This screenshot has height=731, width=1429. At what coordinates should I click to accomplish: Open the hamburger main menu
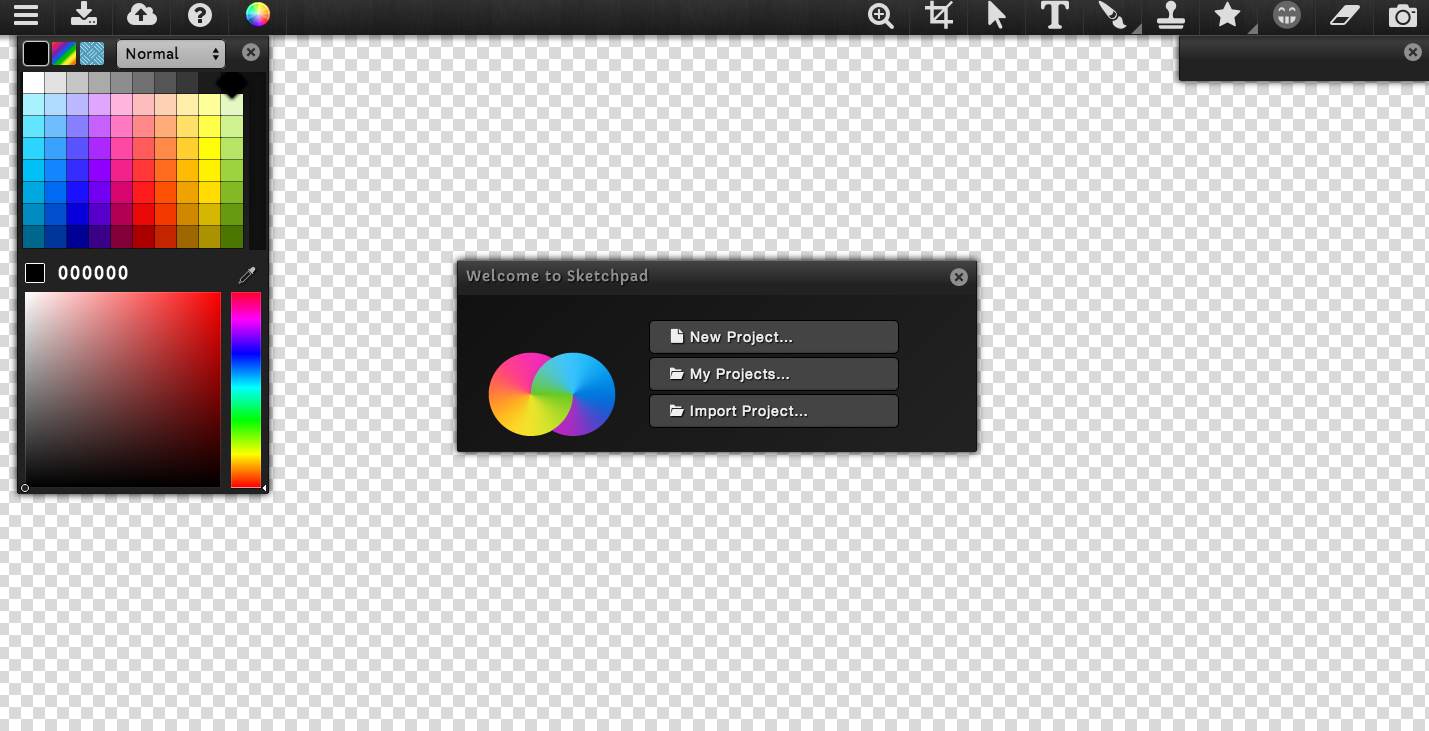(25, 15)
